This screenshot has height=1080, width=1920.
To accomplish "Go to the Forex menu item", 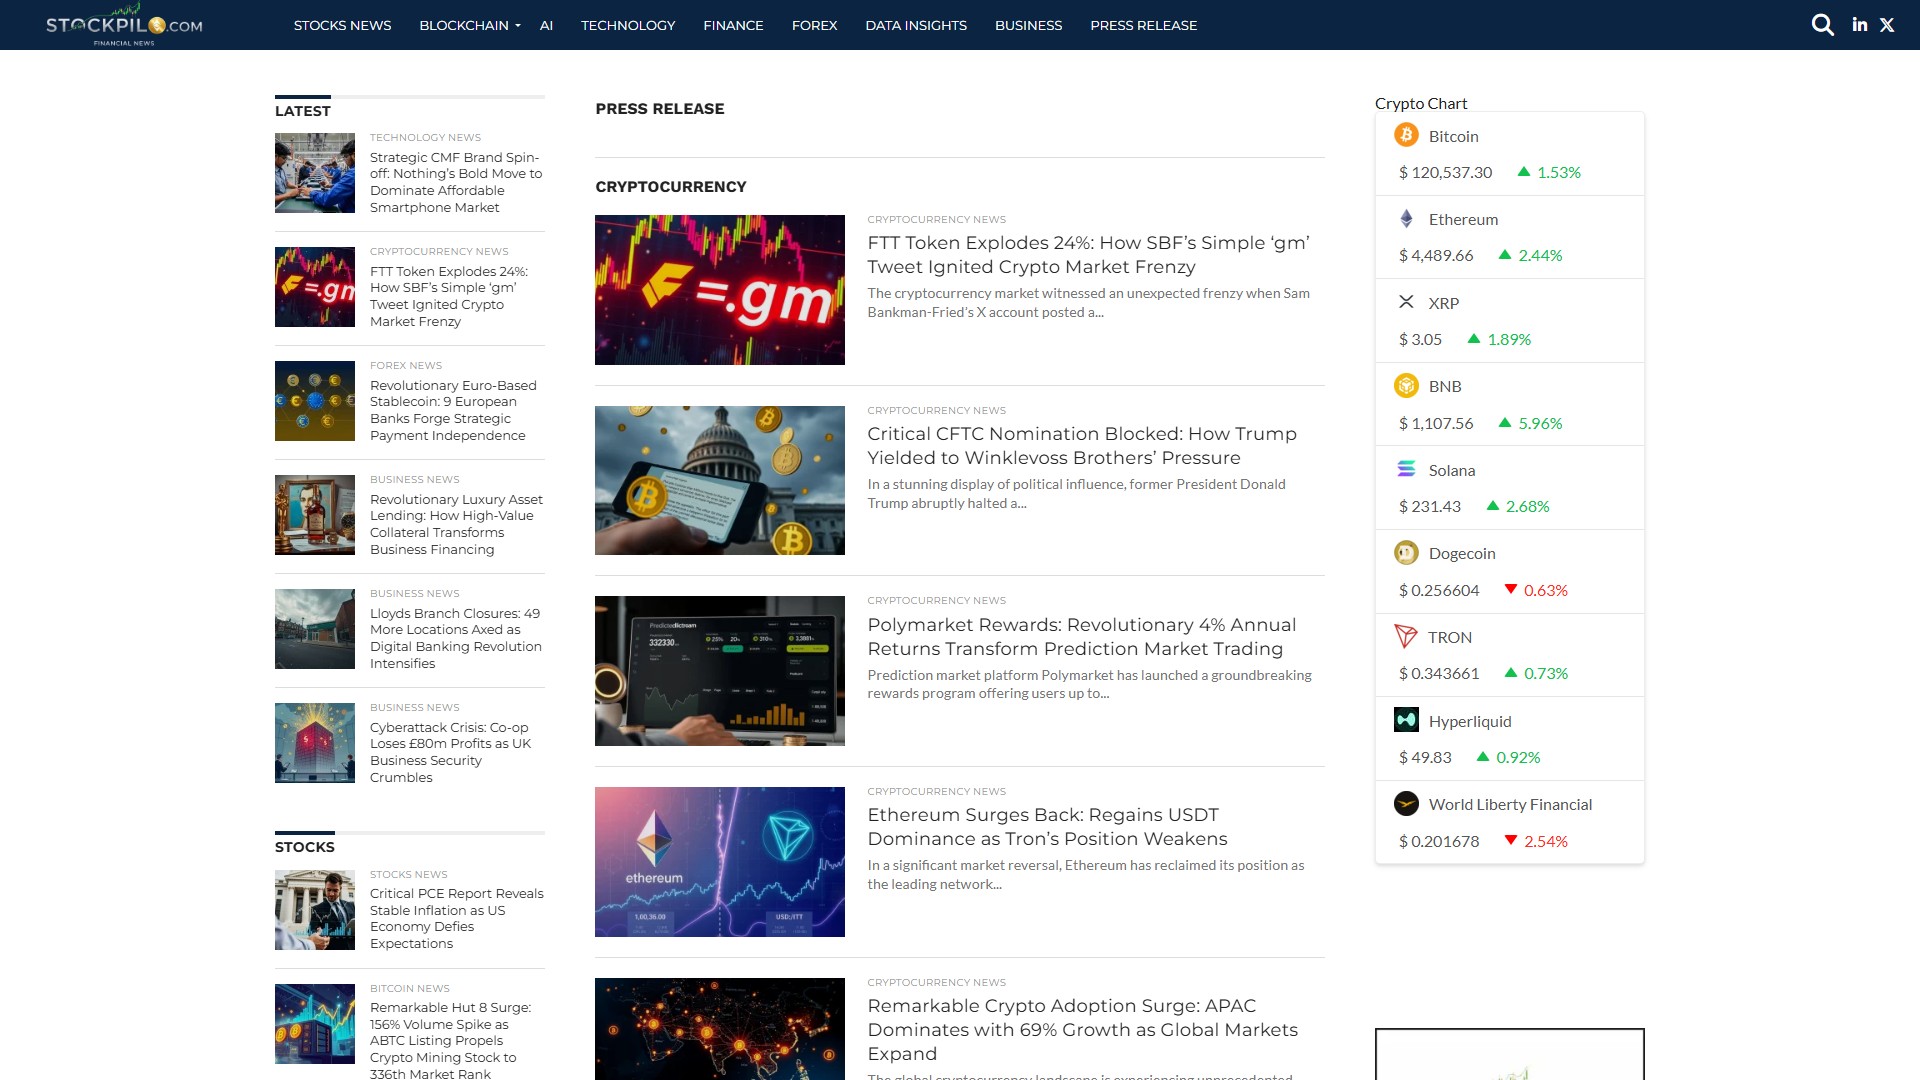I will pos(814,25).
